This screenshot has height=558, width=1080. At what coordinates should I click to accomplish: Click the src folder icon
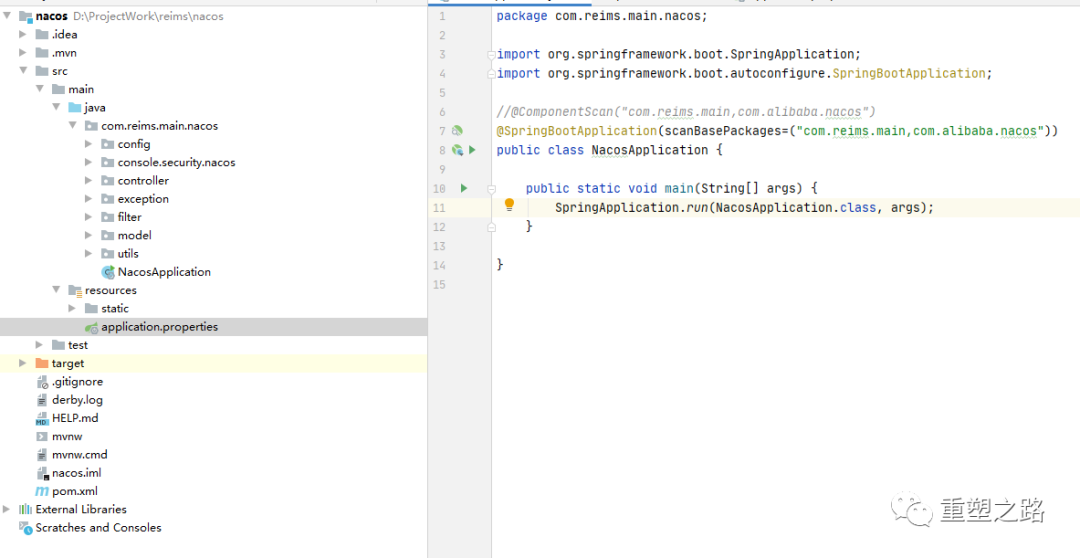click(x=42, y=71)
